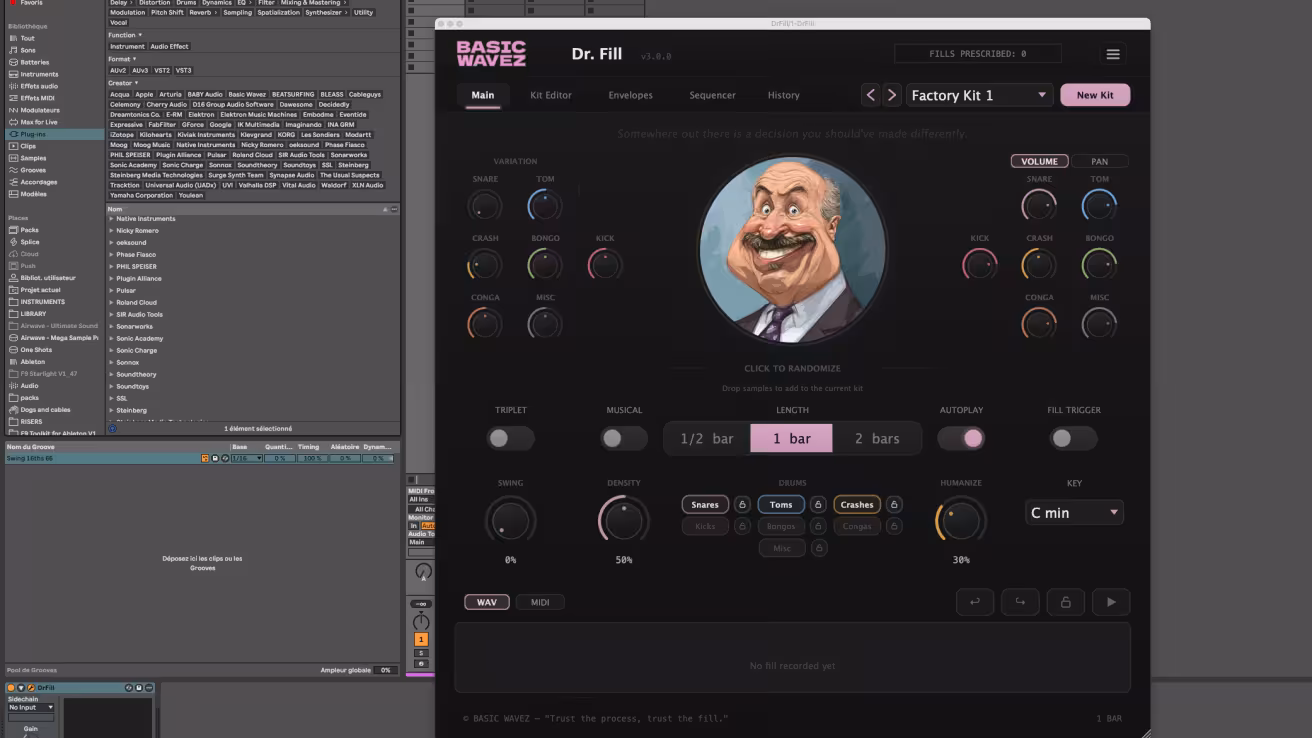Open Splice in Ableton Places

click(x=30, y=242)
